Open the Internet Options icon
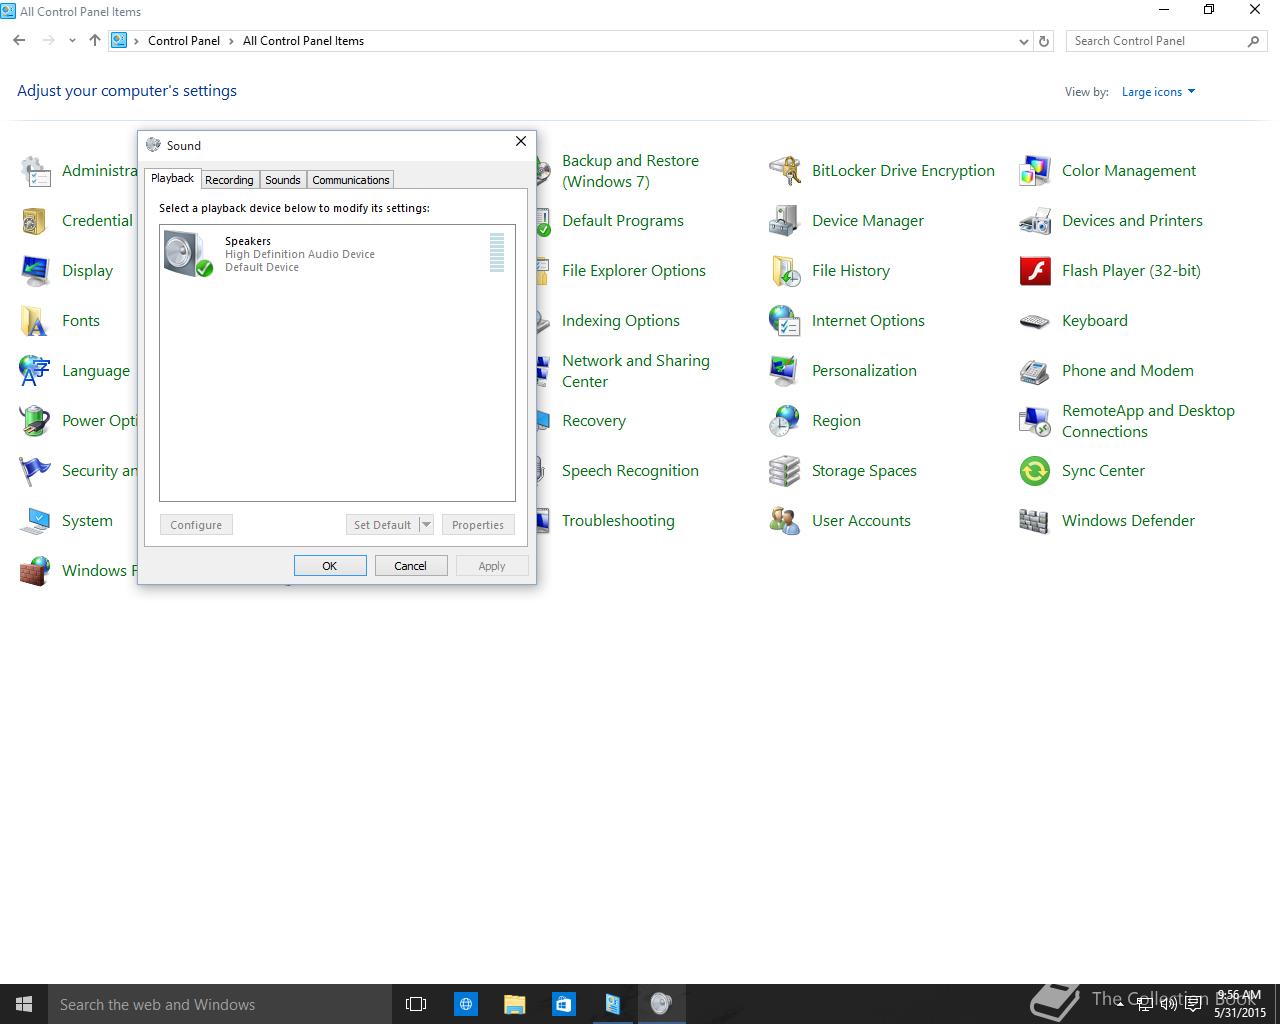The height and width of the screenshot is (1024, 1280). [784, 321]
